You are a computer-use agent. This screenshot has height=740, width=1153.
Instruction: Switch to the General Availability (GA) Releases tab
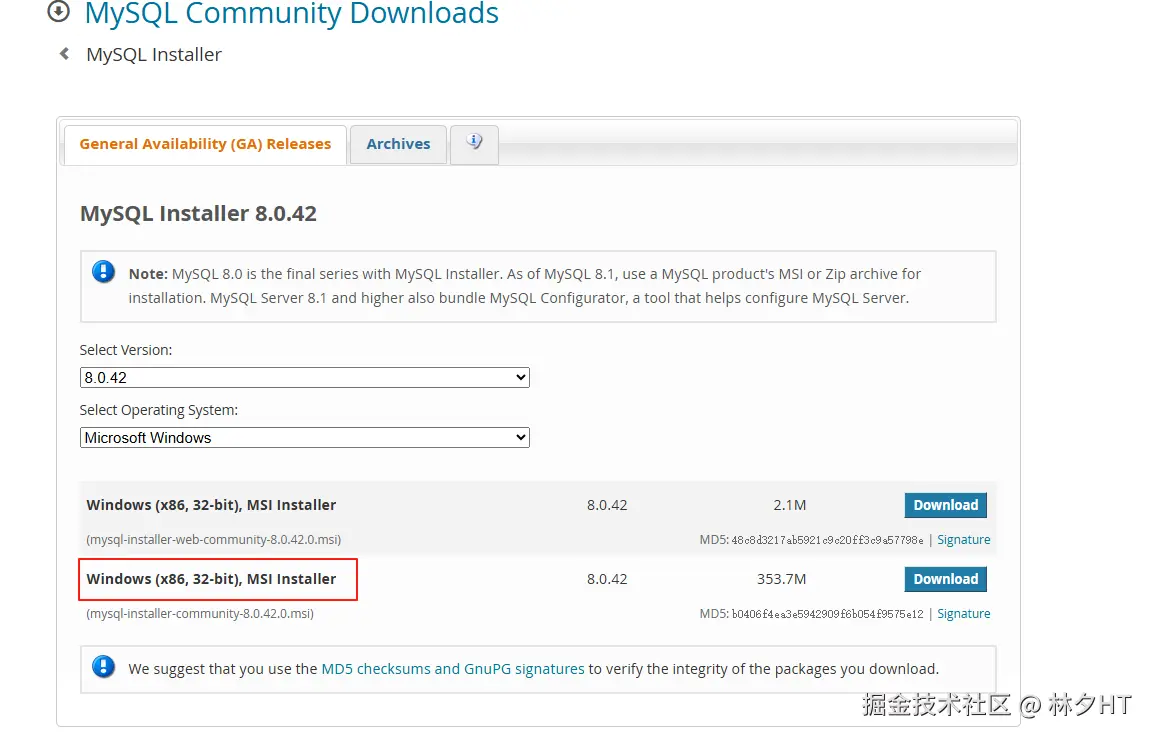point(205,144)
